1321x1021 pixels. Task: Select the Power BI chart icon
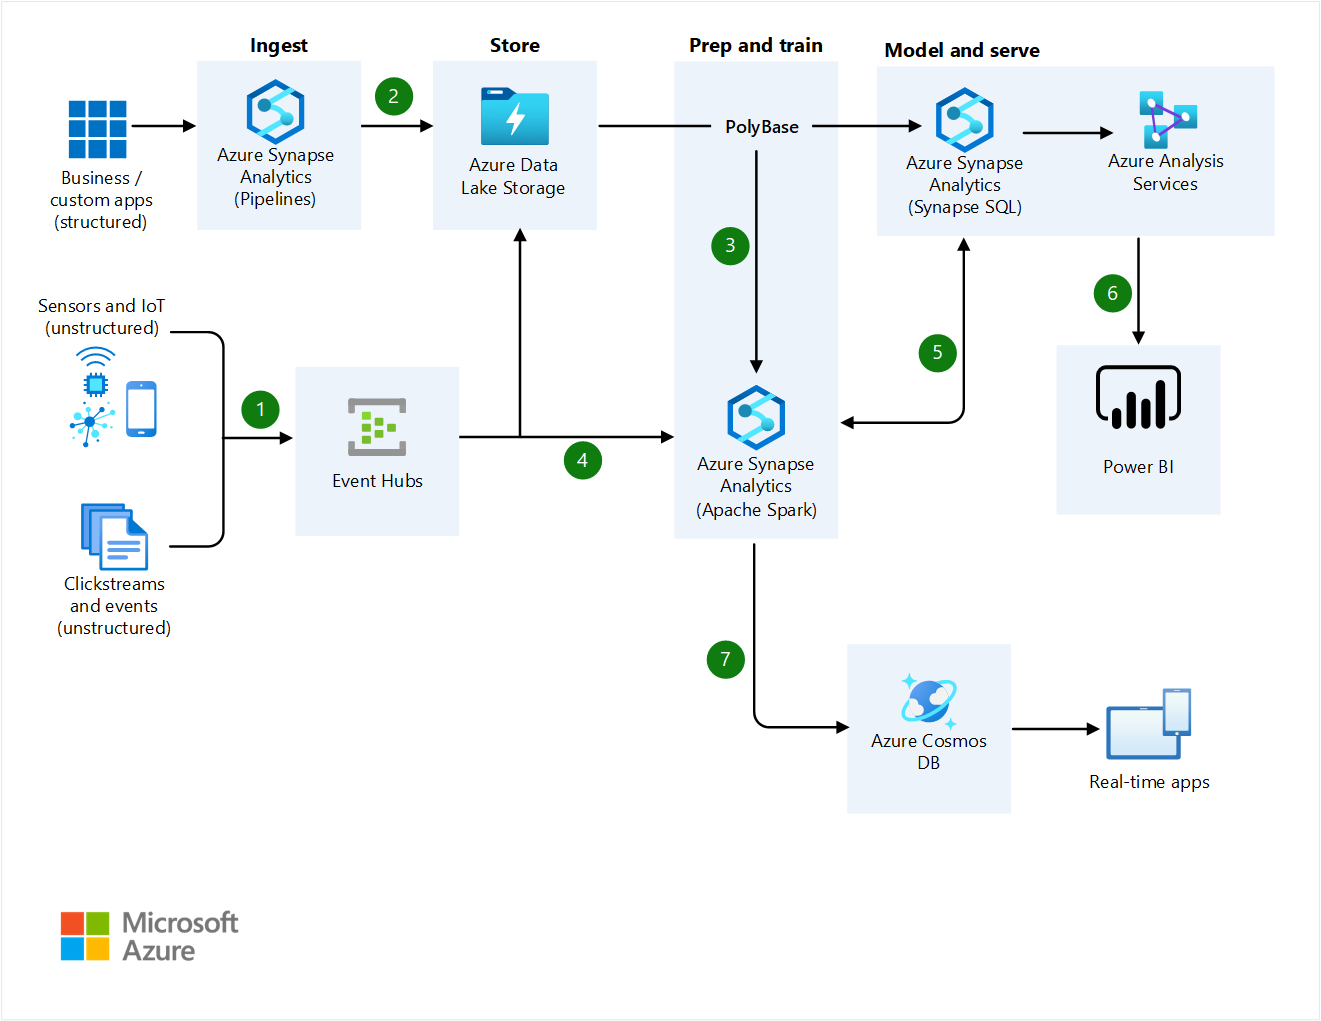(1138, 397)
